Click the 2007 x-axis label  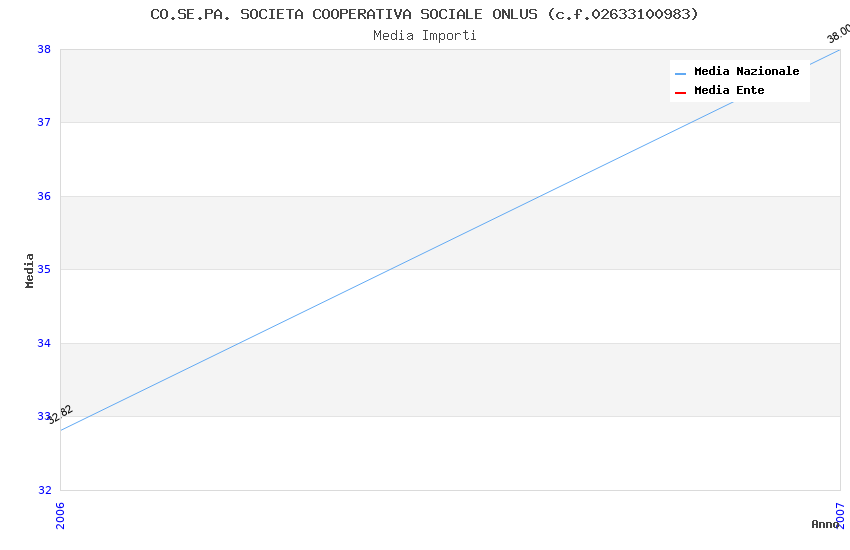tap(840, 515)
